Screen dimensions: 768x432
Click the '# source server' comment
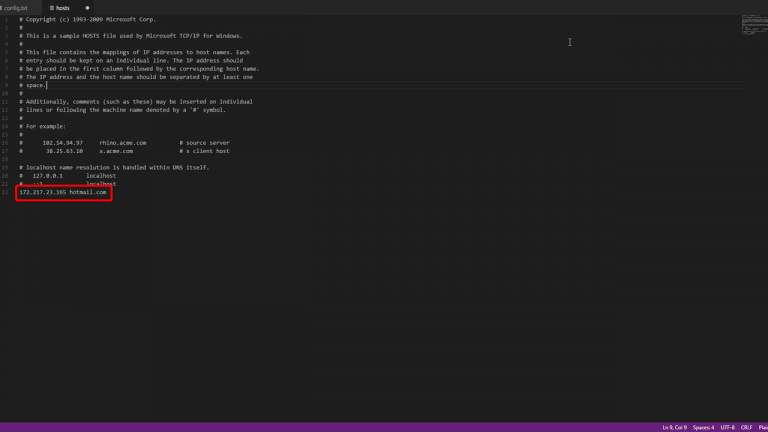(204, 143)
